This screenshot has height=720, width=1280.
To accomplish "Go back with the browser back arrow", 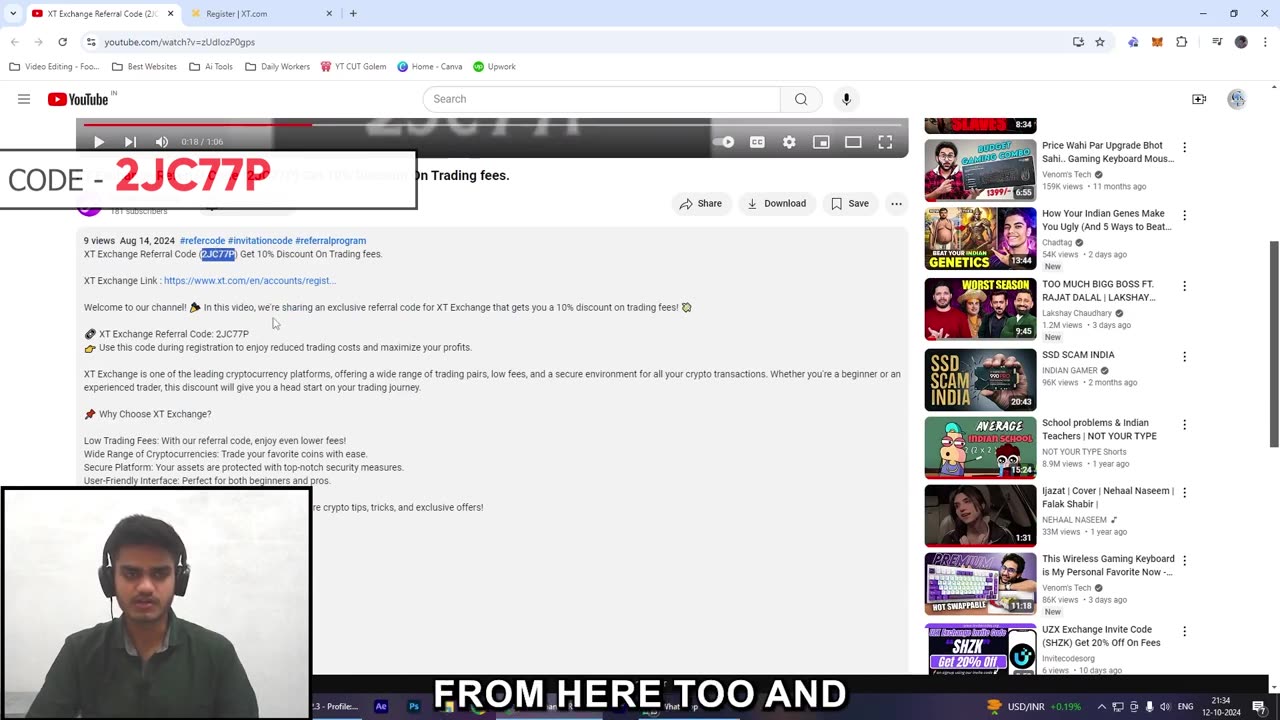I will (x=14, y=42).
